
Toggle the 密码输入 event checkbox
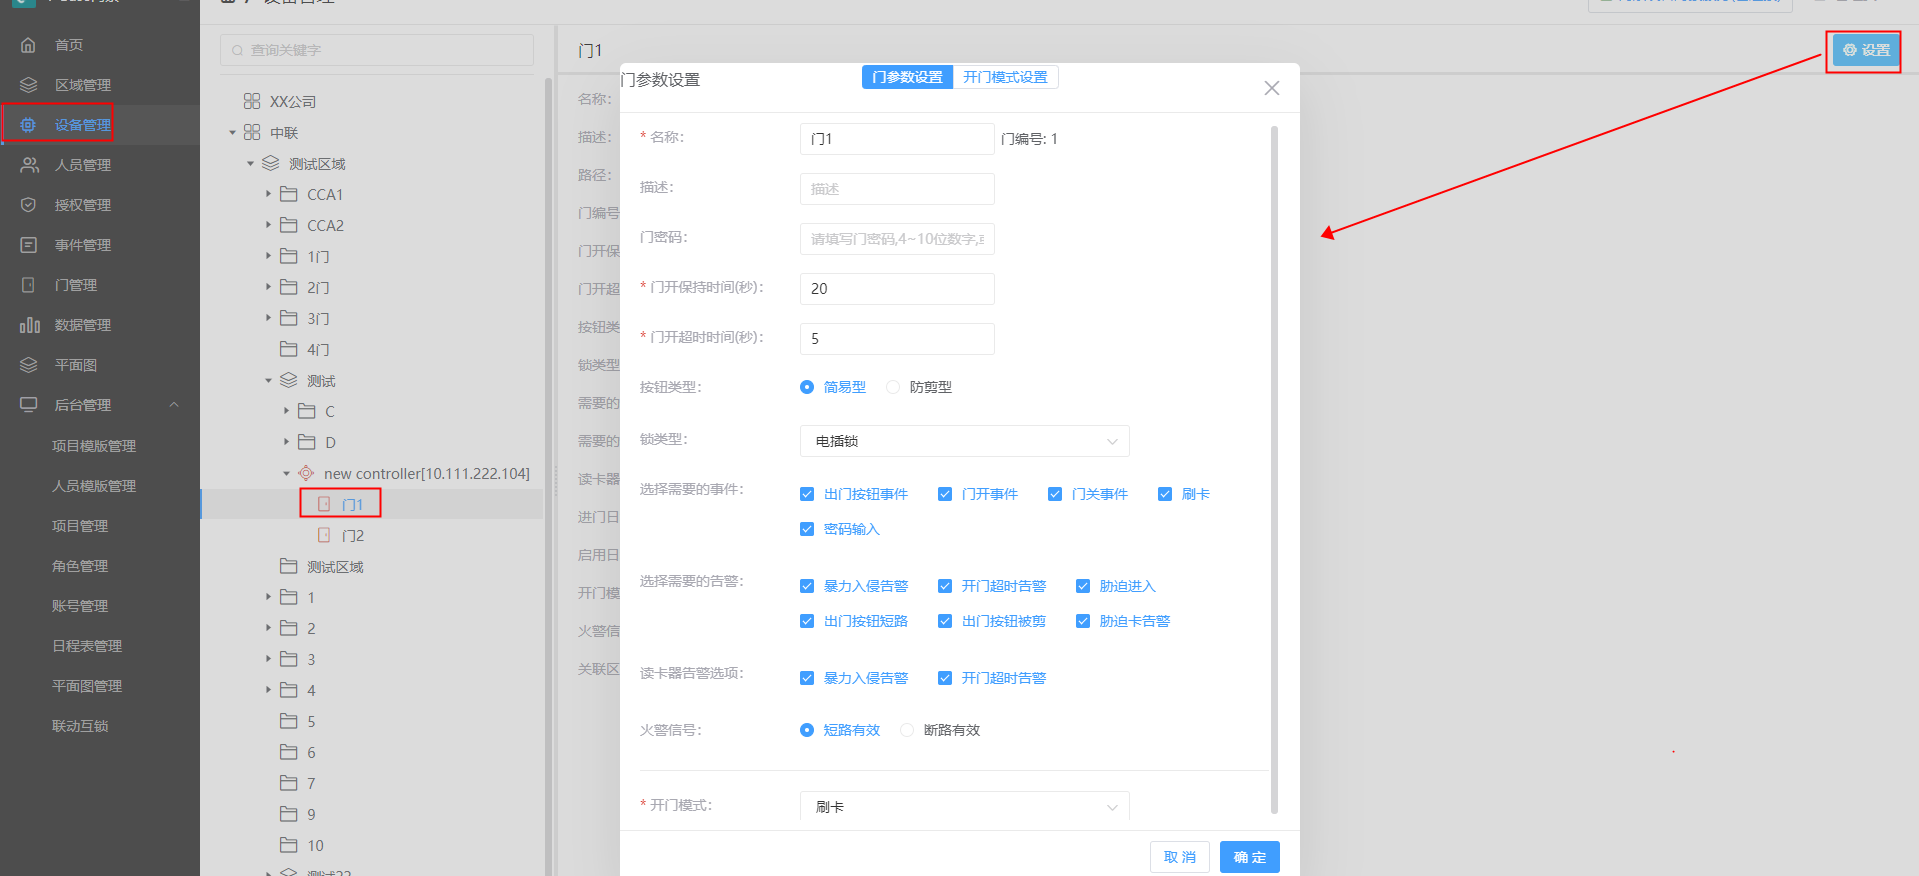(x=807, y=529)
